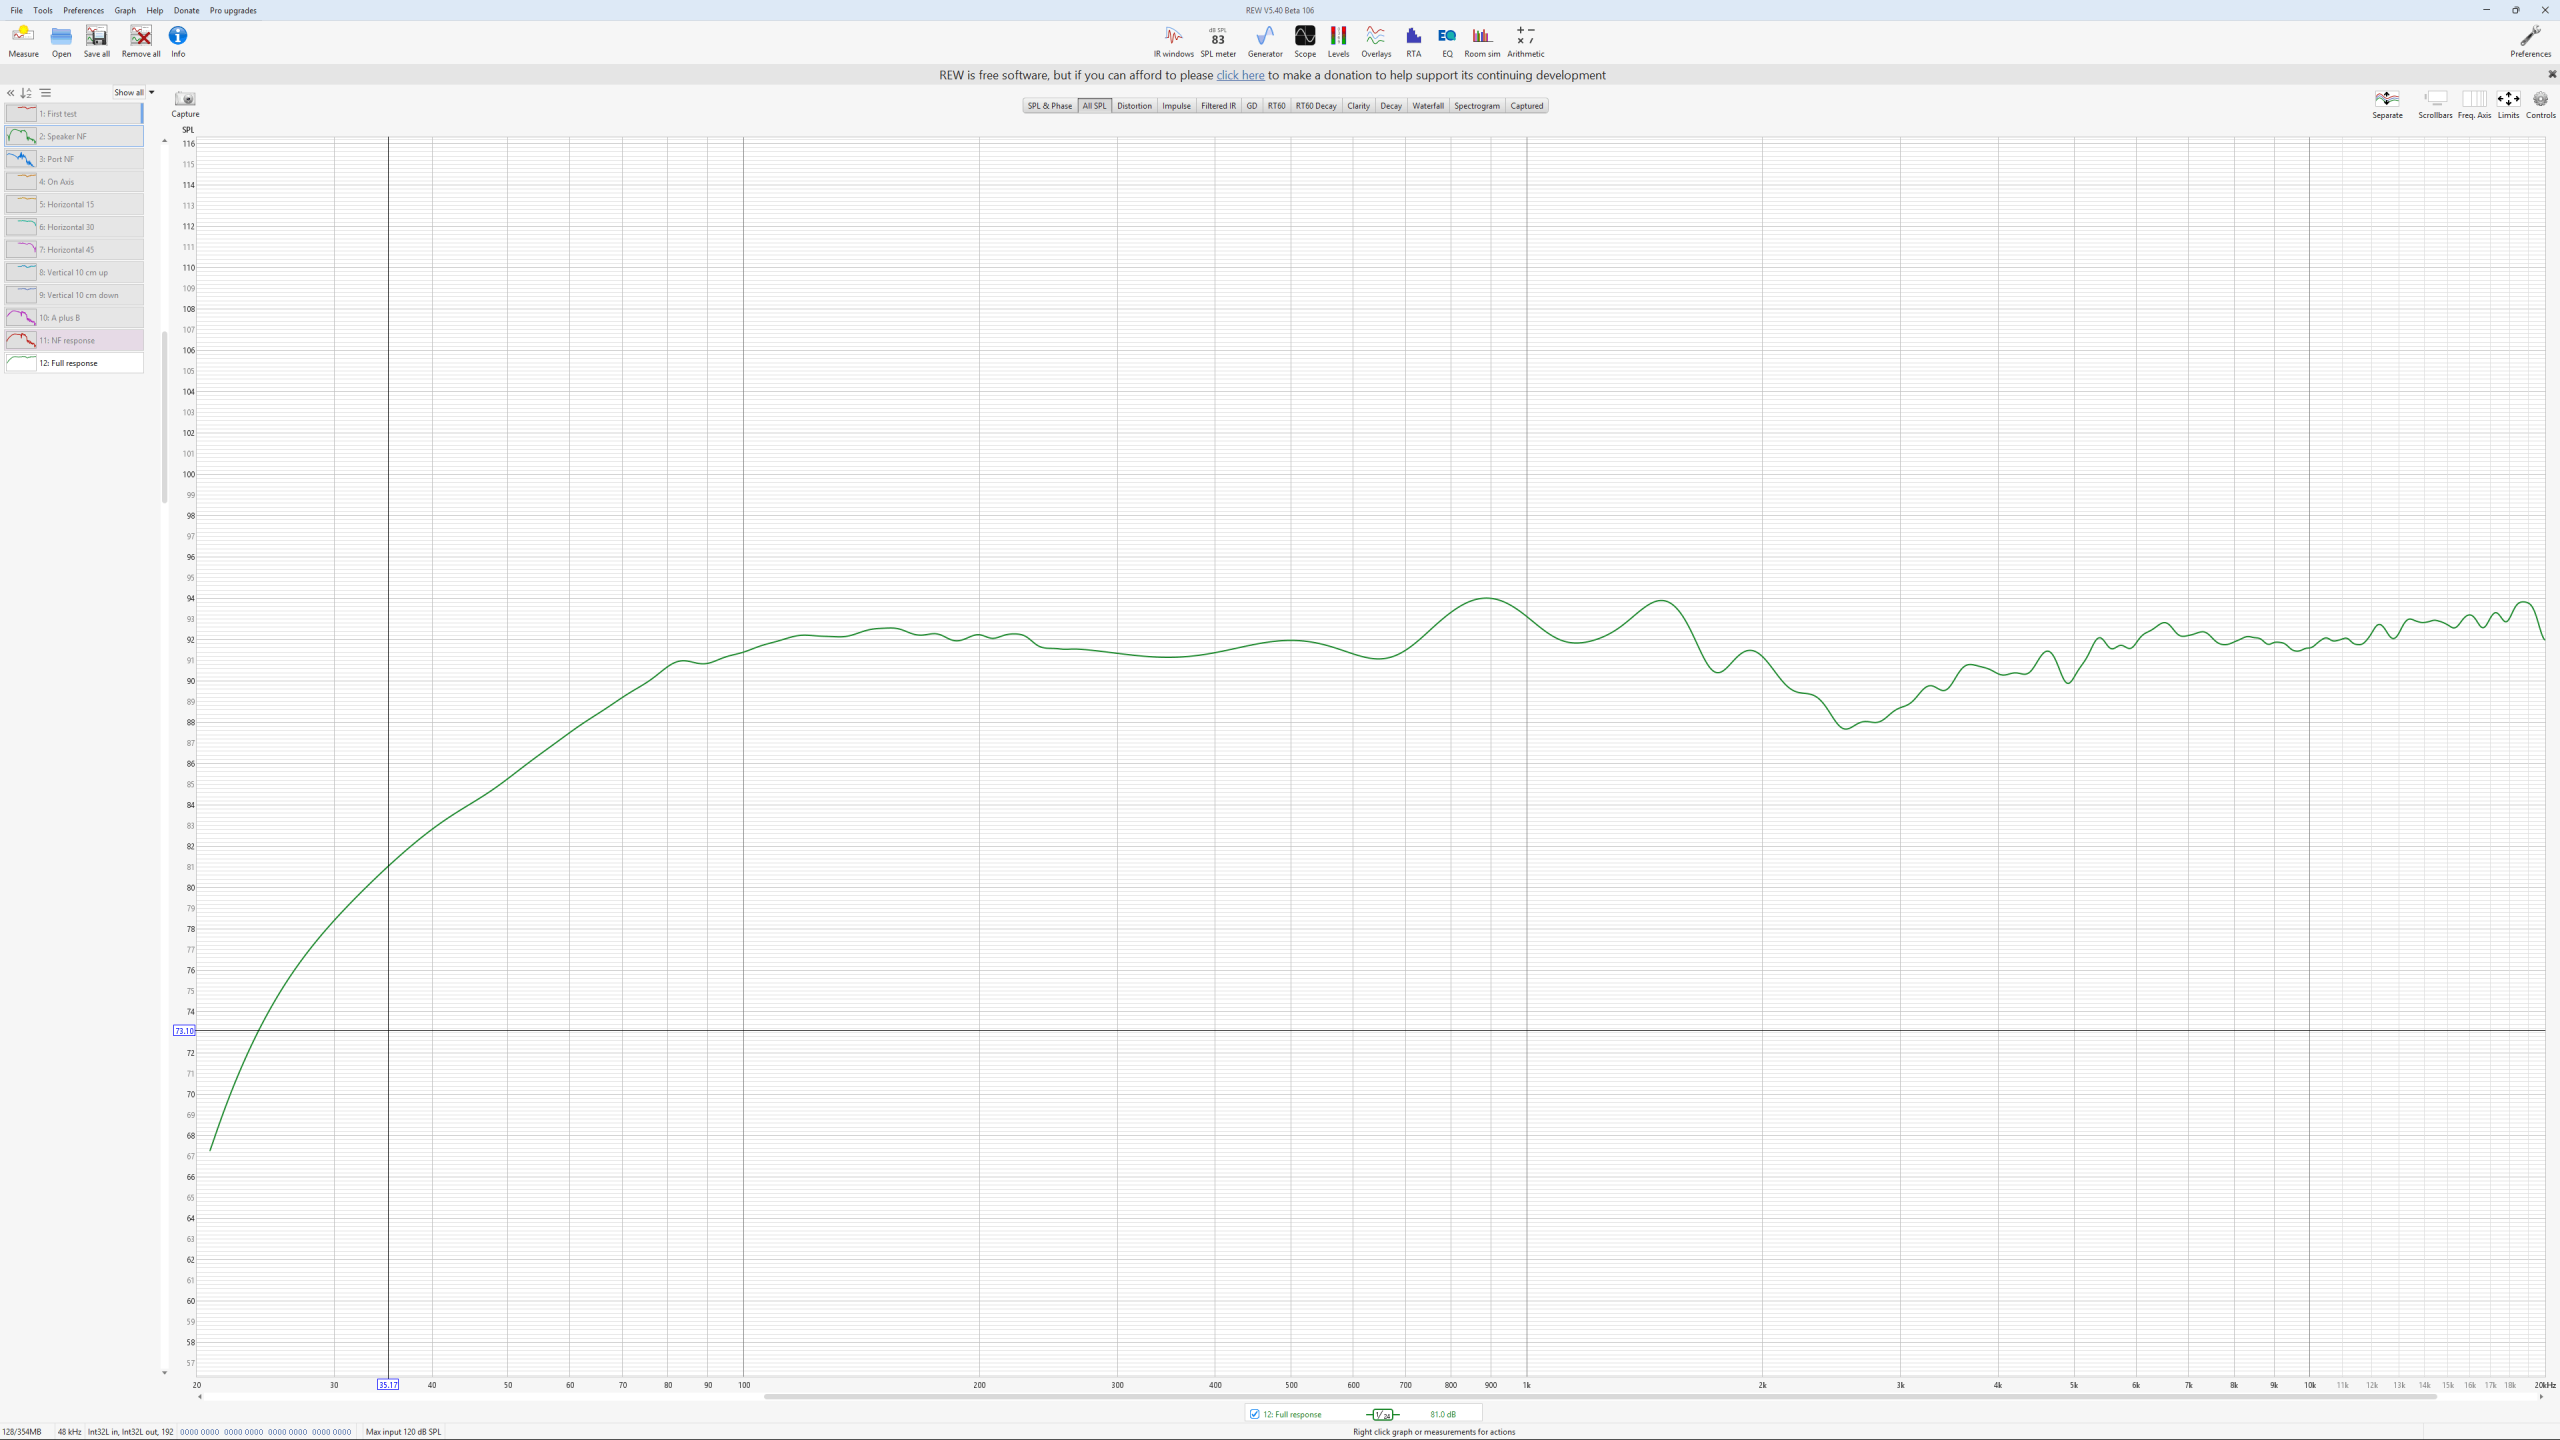The height and width of the screenshot is (1440, 2560).
Task: Toggle the Scrollbars icon
Action: (x=2435, y=104)
